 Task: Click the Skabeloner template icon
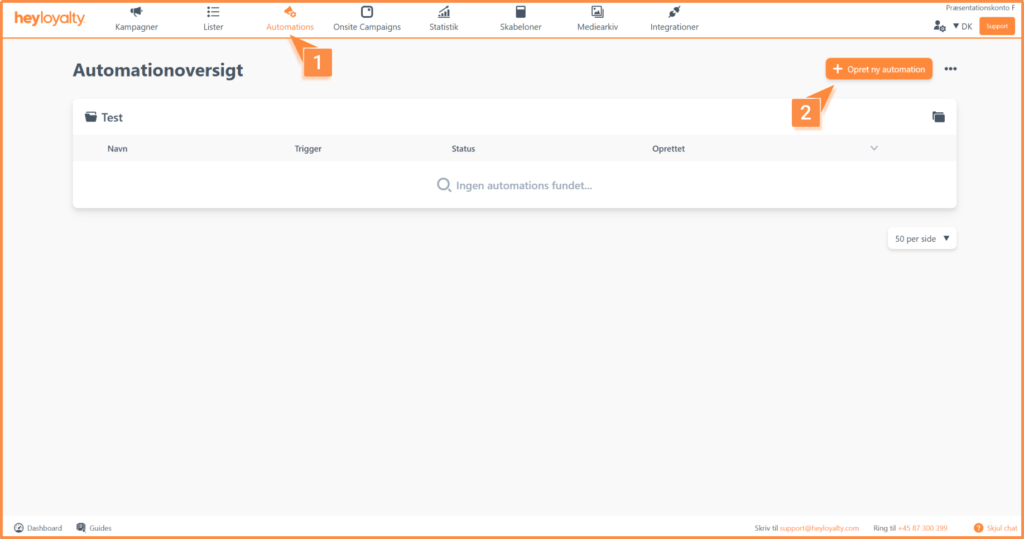coord(520,12)
